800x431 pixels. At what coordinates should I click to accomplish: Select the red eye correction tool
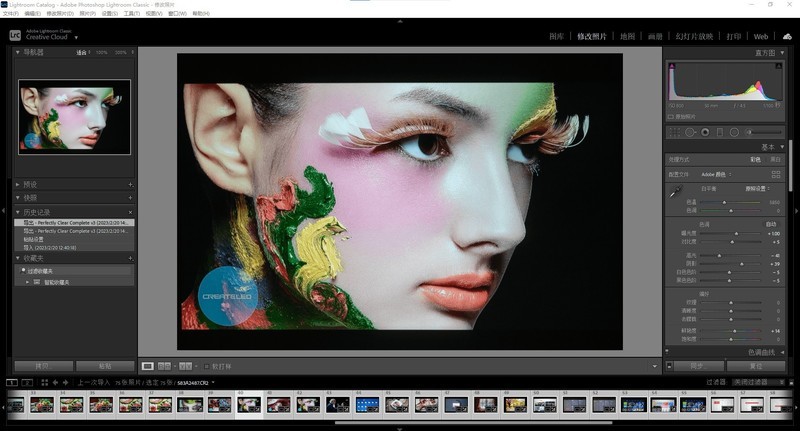(704, 131)
